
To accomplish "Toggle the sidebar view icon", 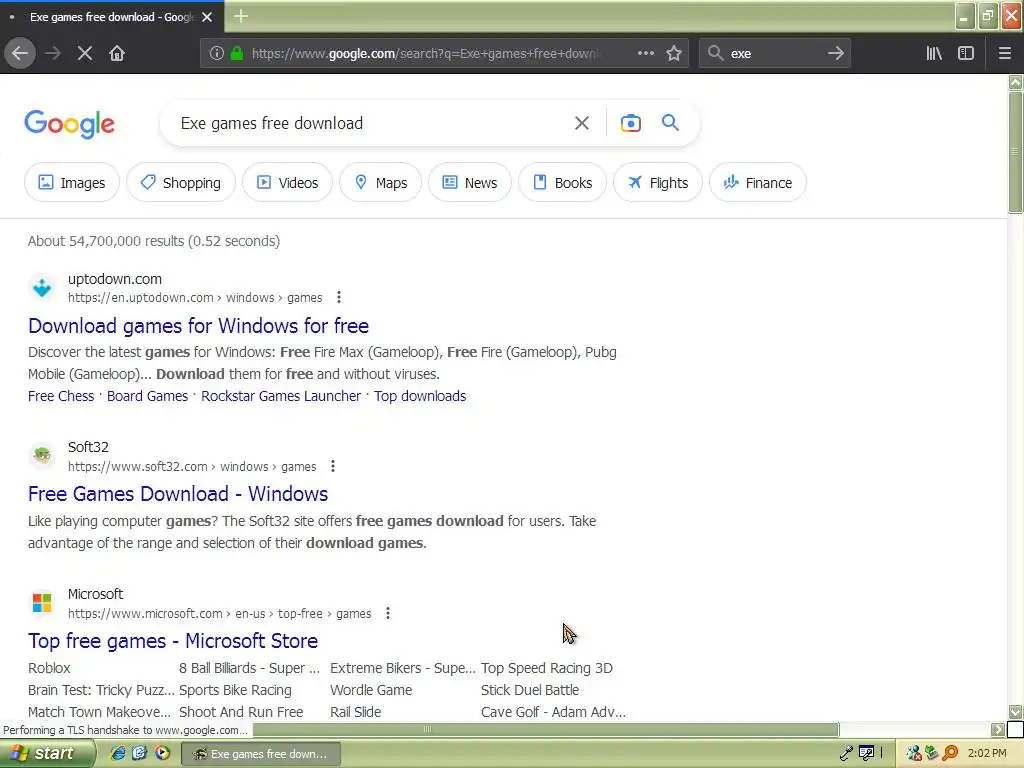I will pos(966,54).
